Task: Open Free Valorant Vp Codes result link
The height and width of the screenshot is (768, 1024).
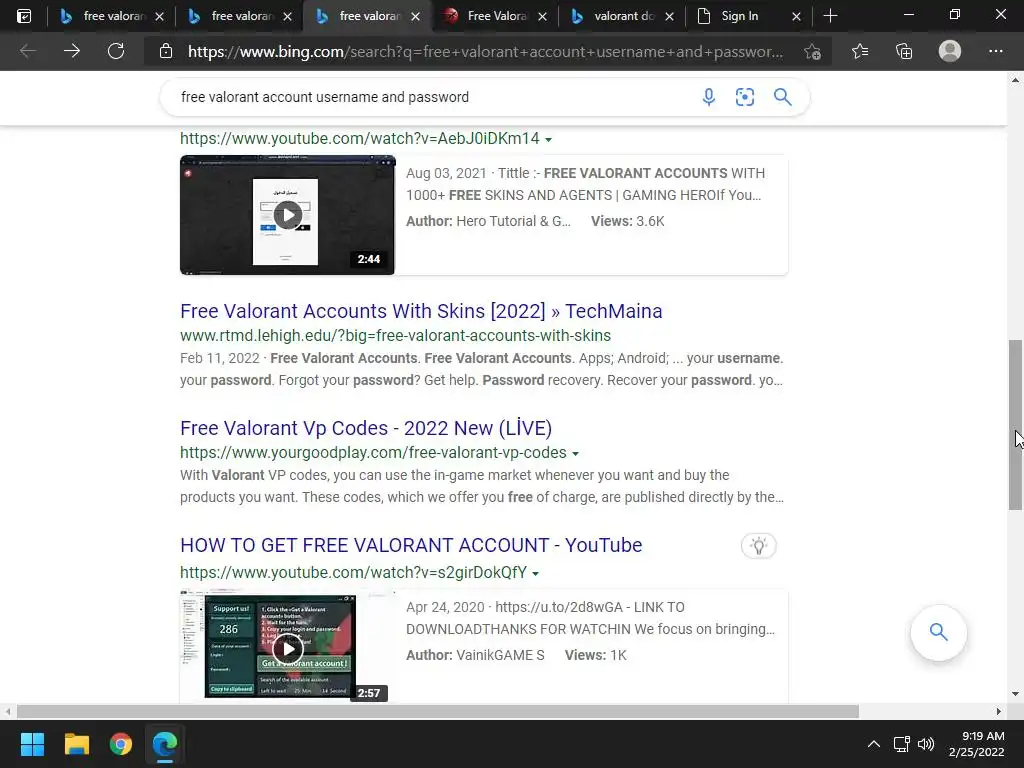Action: [x=366, y=428]
